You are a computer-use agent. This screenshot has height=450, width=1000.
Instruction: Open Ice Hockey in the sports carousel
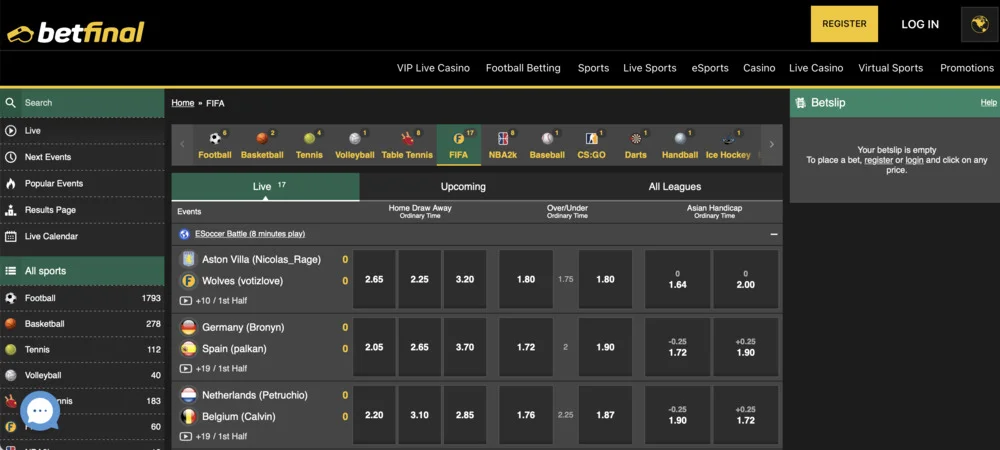click(x=728, y=145)
